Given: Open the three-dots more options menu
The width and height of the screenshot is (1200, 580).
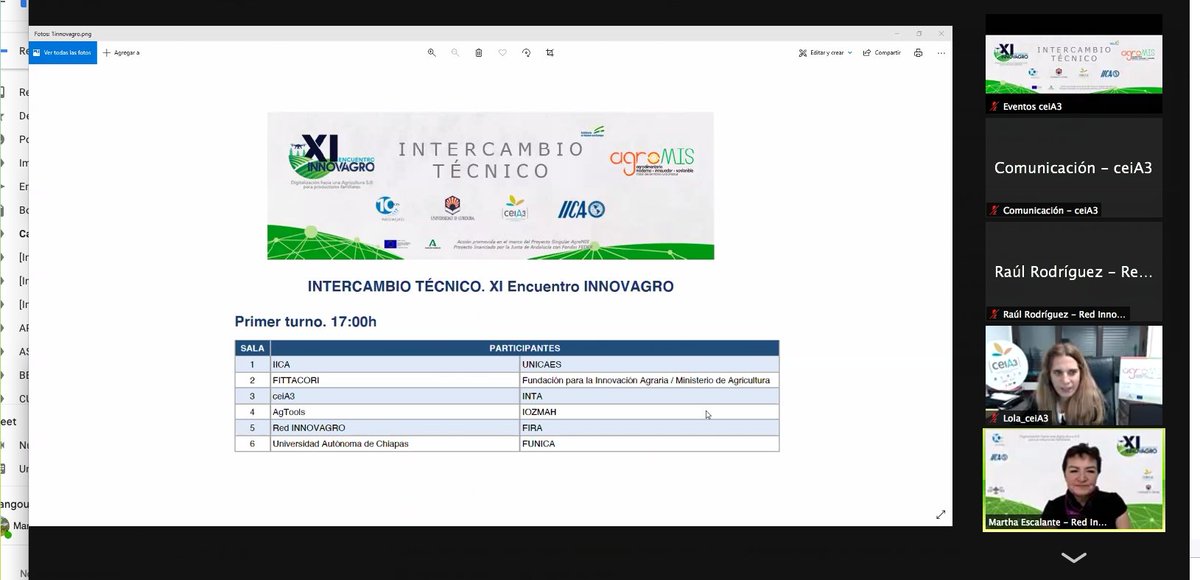Looking at the screenshot, I should pyautogui.click(x=940, y=52).
